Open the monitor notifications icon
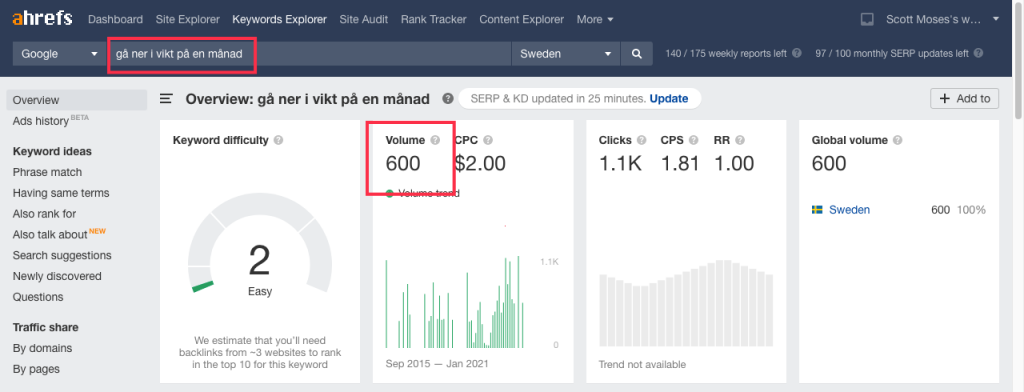Screen dimensions: 1024x392 point(867,20)
